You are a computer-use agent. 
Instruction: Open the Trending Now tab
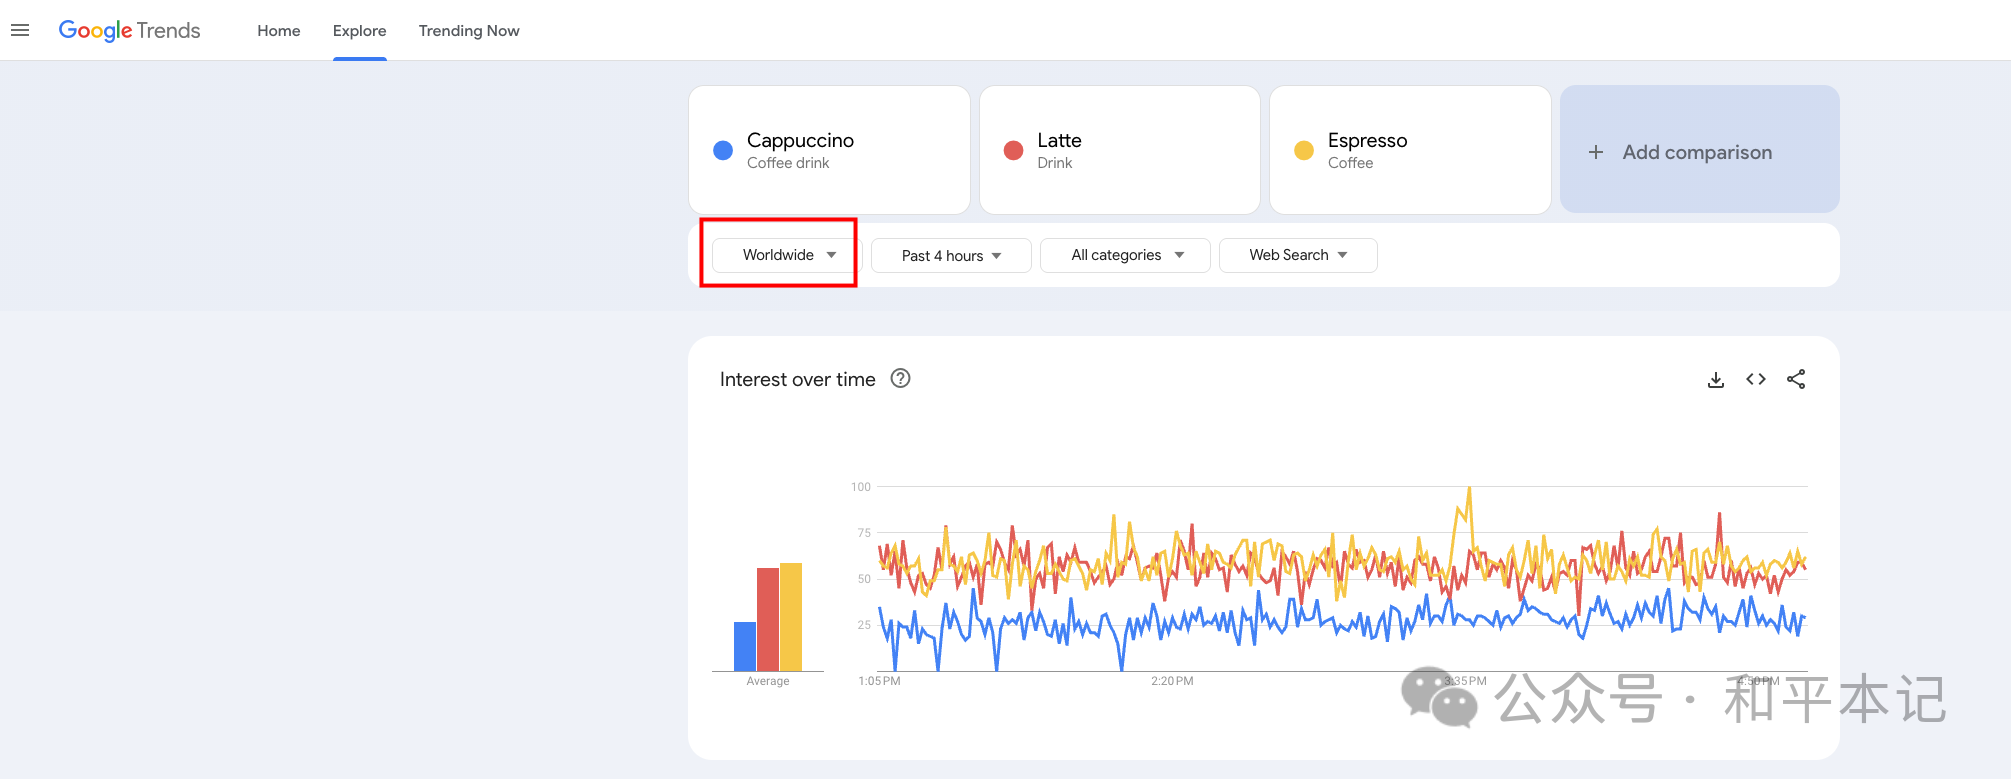point(469,31)
